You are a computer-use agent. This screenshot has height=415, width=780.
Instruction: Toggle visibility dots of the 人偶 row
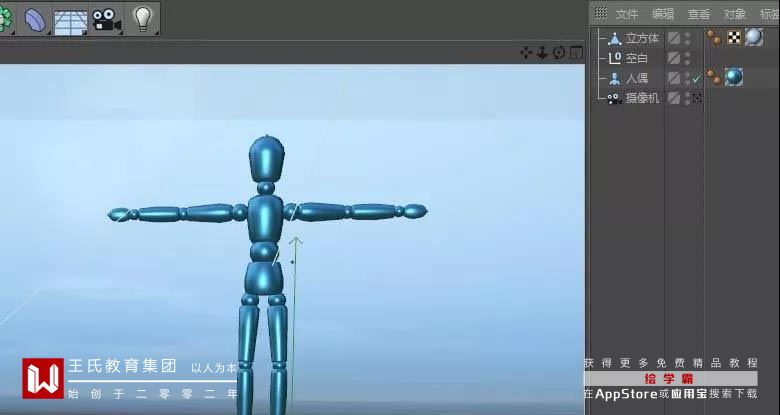[687, 78]
